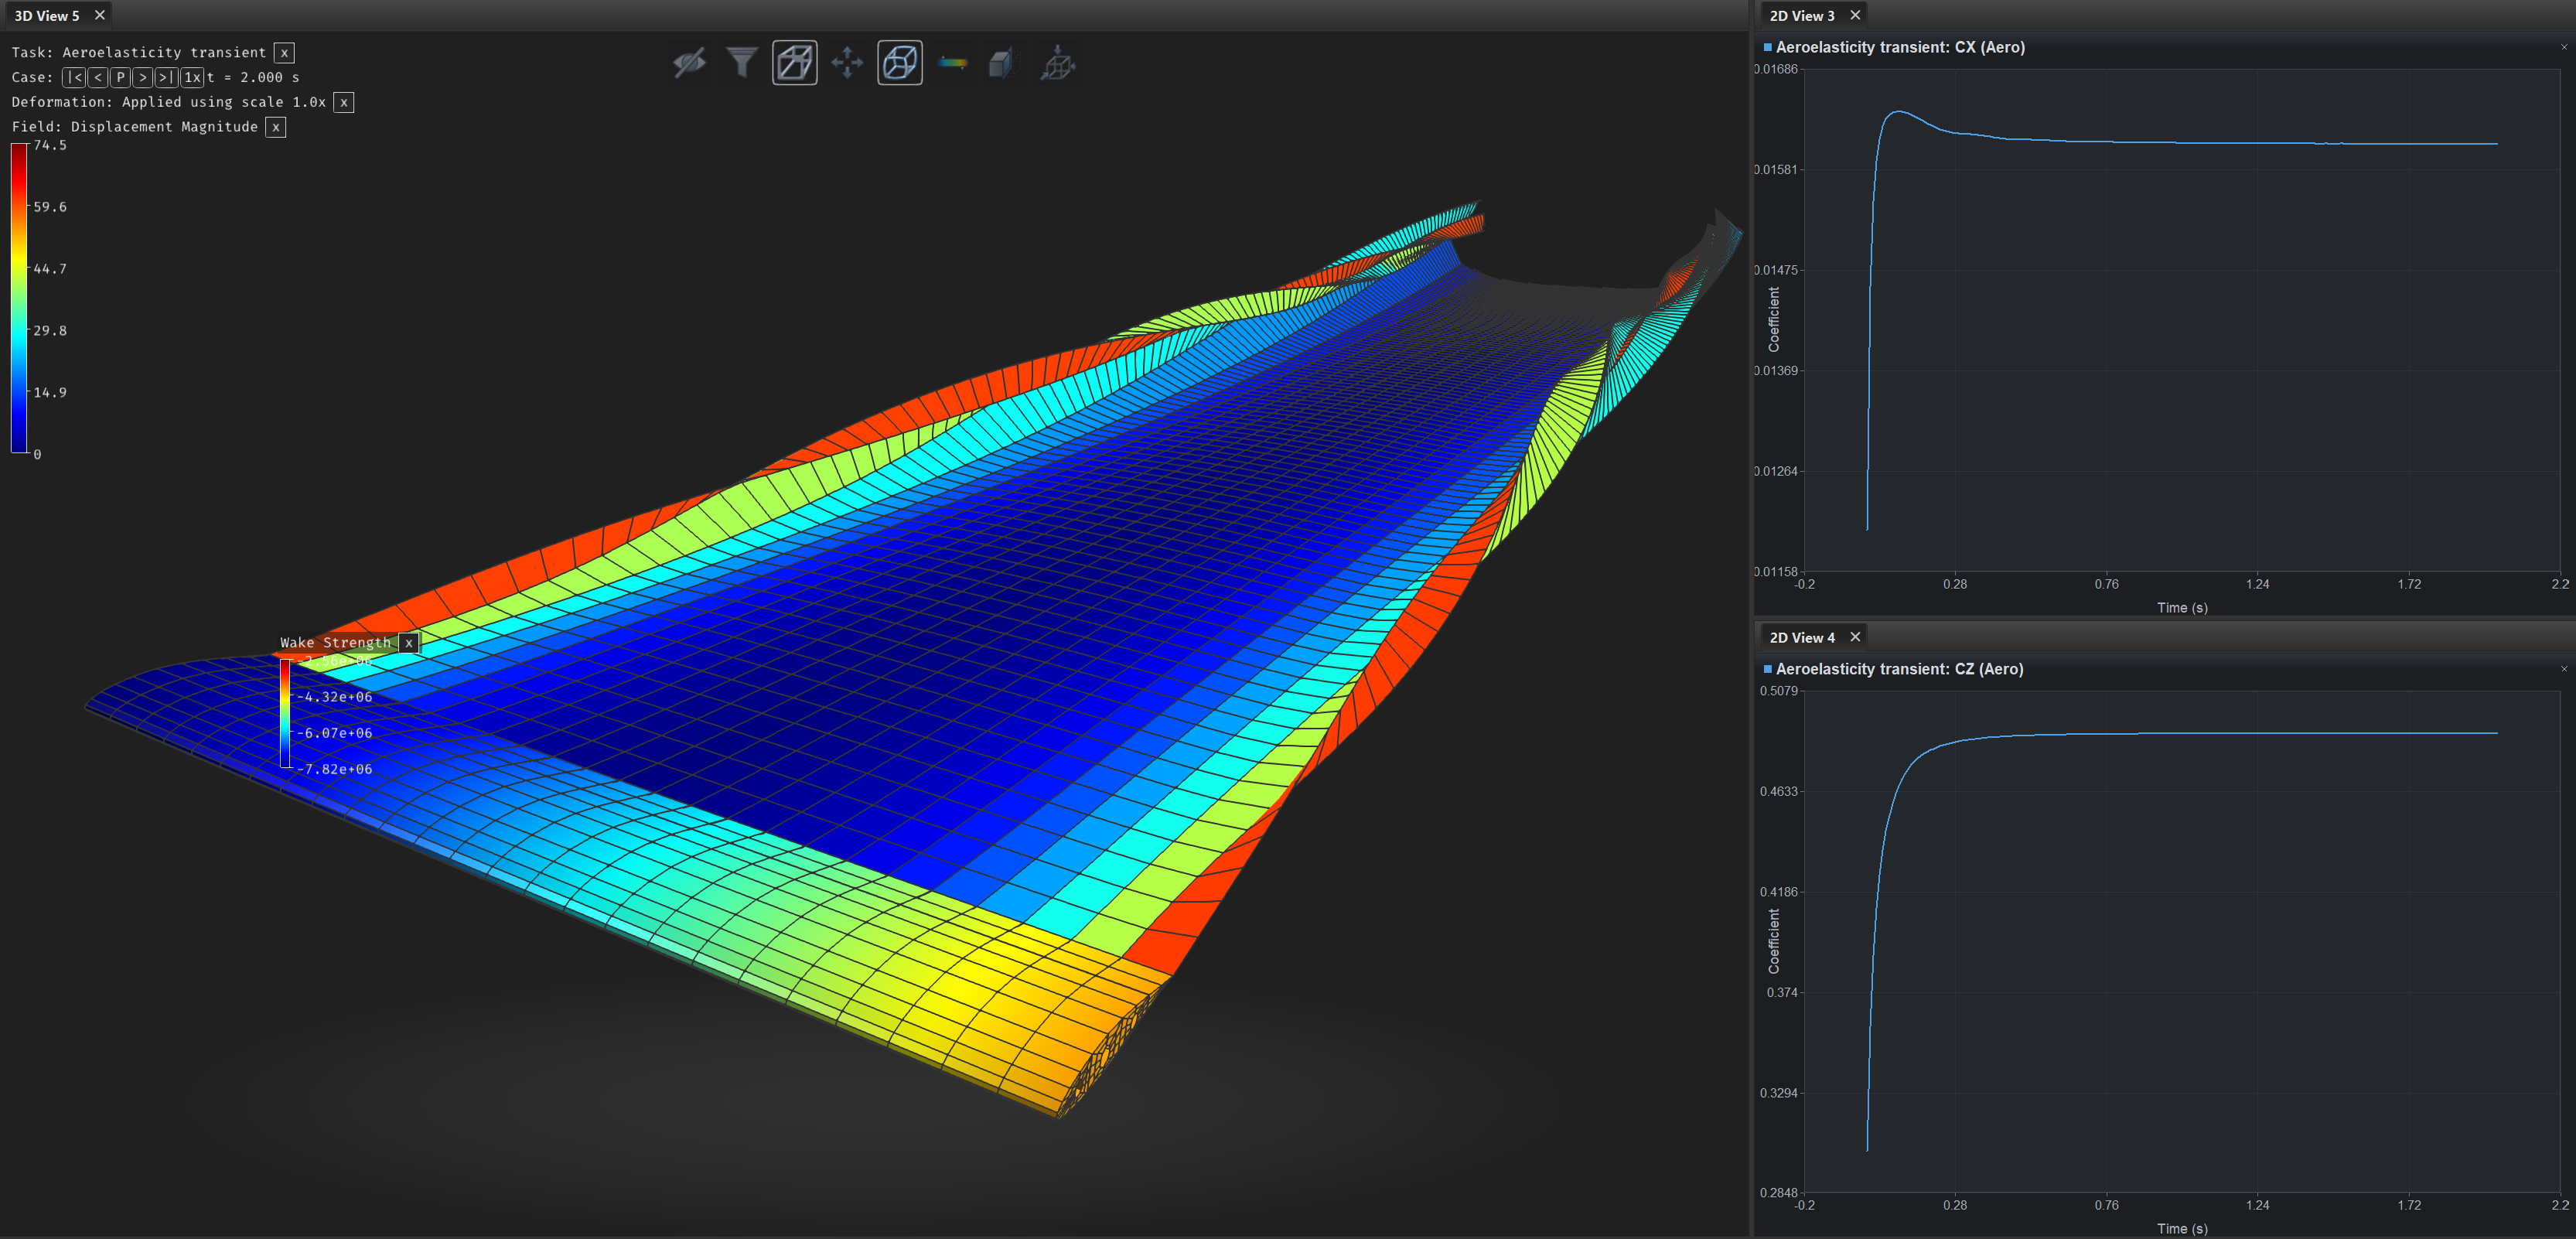Click the cube with axes arrows icon
Screen dimensions: 2576x1239
pyautogui.click(x=1057, y=63)
